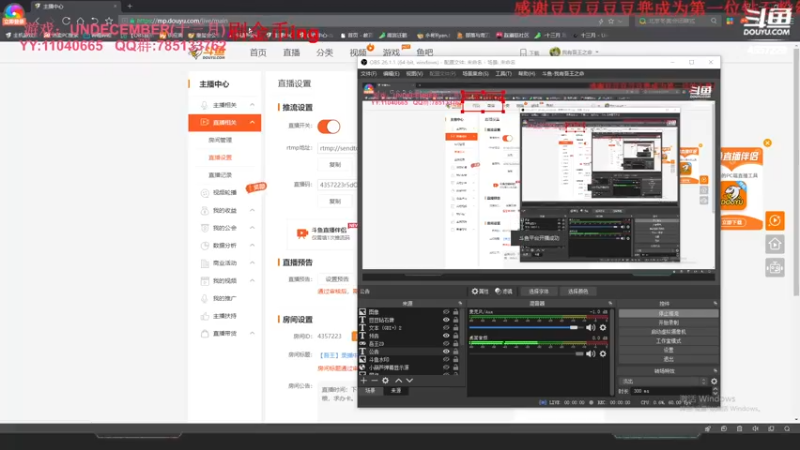Expand the 我的视频 sidebar section
The height and width of the screenshot is (450, 800).
click(x=252, y=281)
